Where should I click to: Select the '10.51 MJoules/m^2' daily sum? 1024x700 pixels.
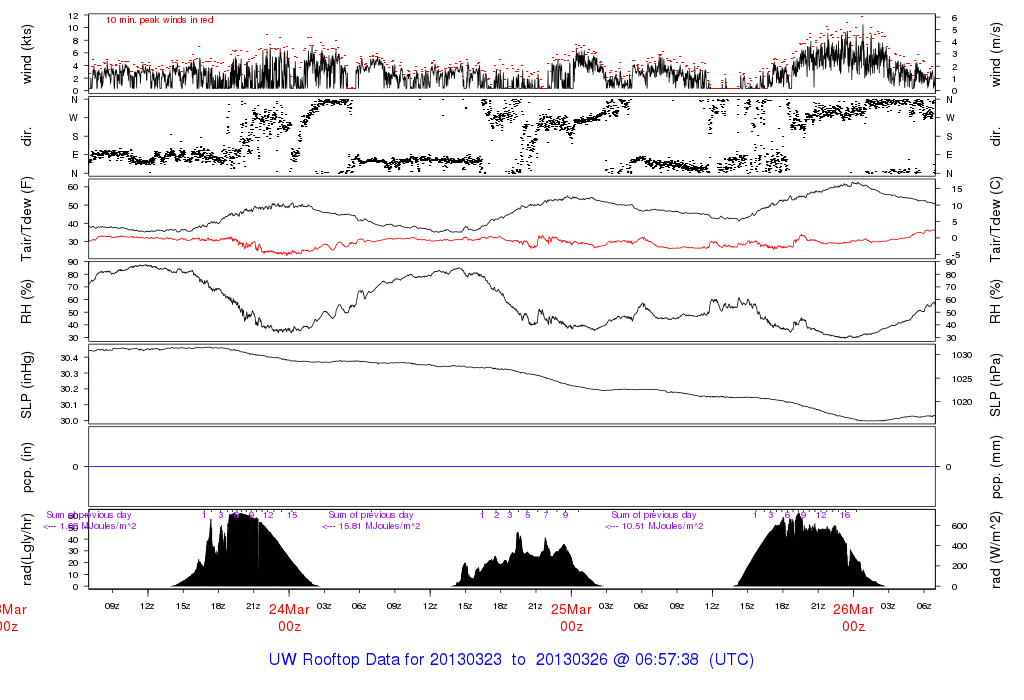pos(662,526)
